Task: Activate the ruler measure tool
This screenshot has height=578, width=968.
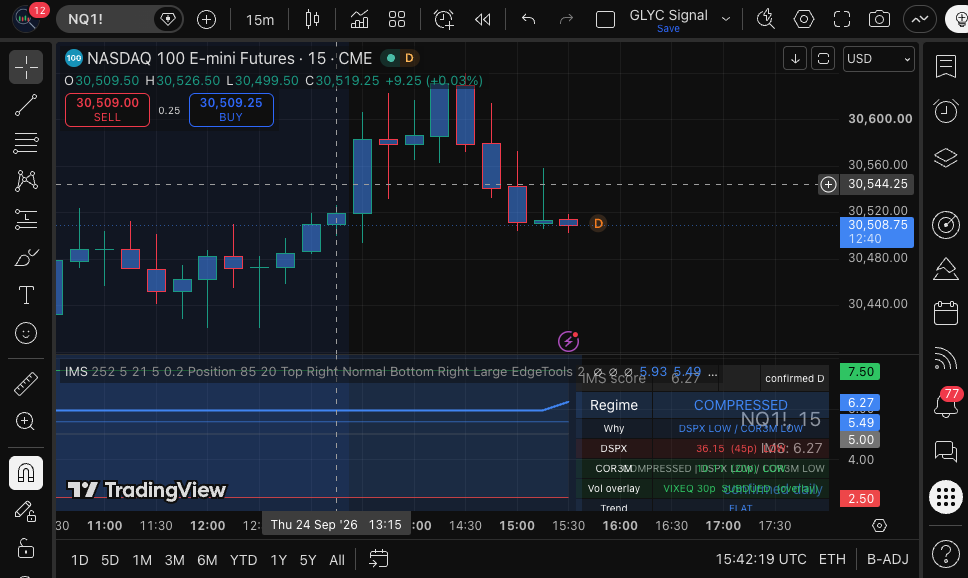Action: coord(26,384)
